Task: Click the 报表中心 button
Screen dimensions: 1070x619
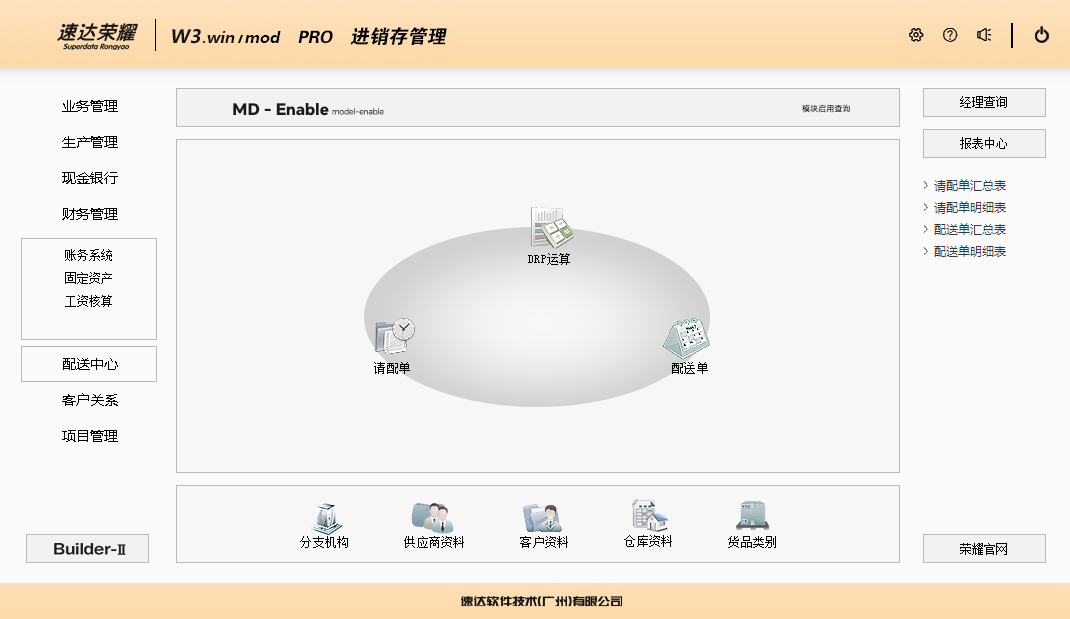Action: point(984,144)
